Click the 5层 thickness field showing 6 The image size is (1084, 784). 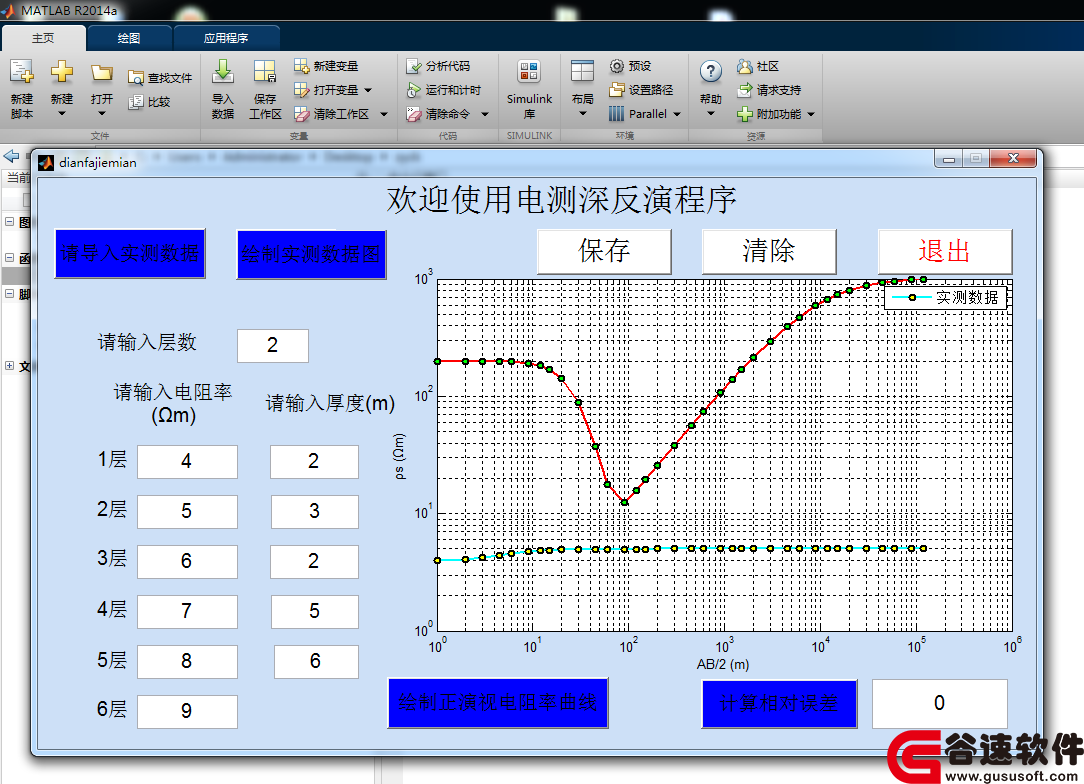coord(316,662)
